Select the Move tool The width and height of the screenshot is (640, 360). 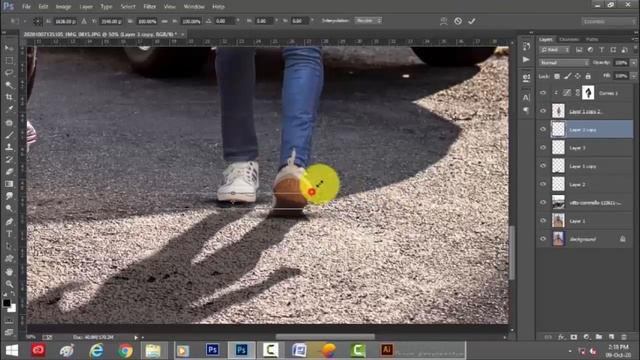[x=9, y=48]
